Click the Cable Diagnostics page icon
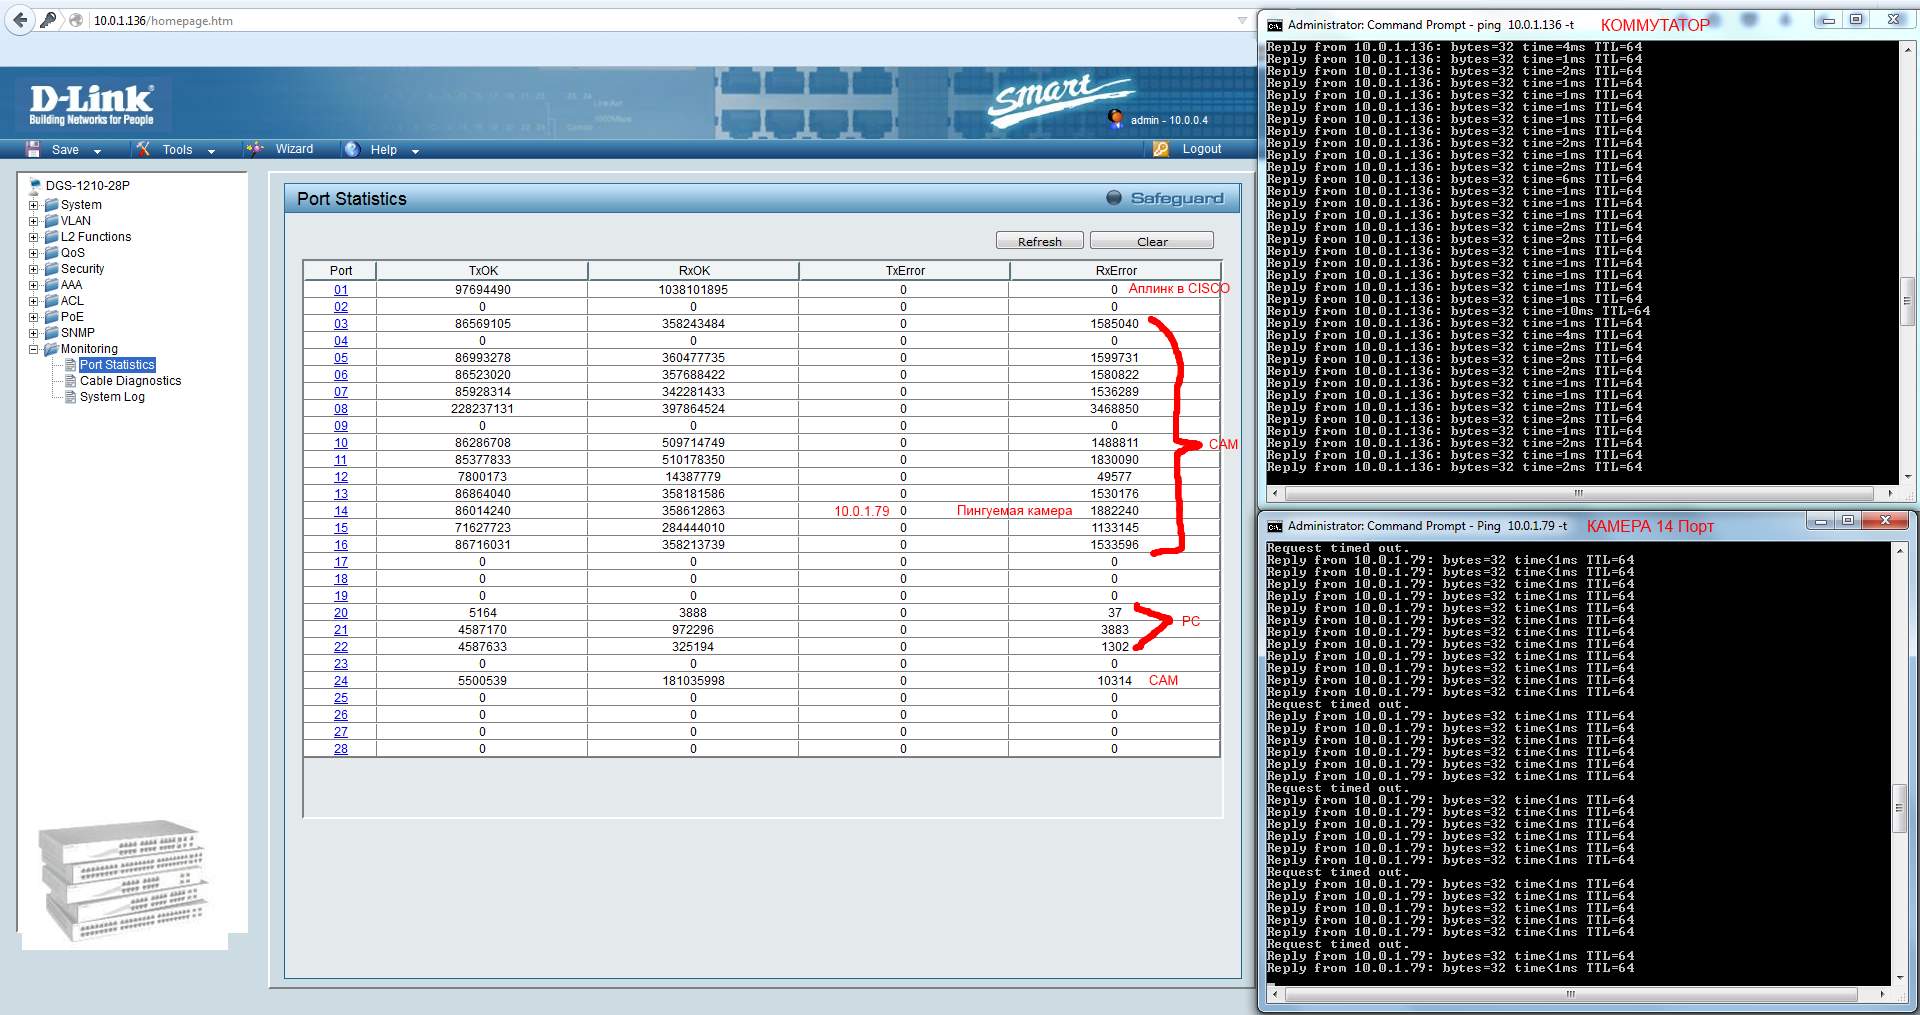The width and height of the screenshot is (1920, 1015). click(71, 381)
